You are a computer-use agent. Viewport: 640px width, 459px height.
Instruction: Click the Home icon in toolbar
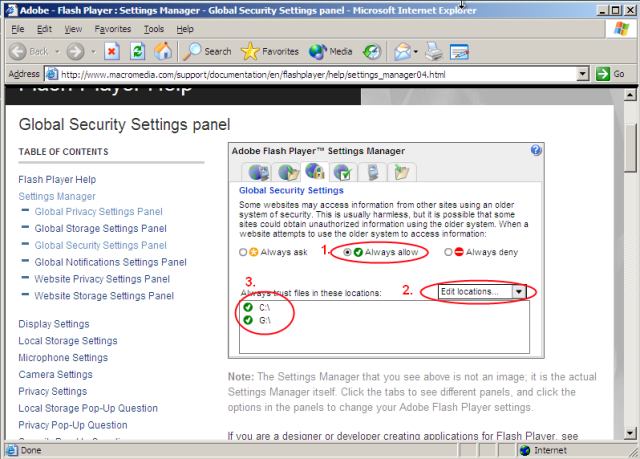(163, 51)
